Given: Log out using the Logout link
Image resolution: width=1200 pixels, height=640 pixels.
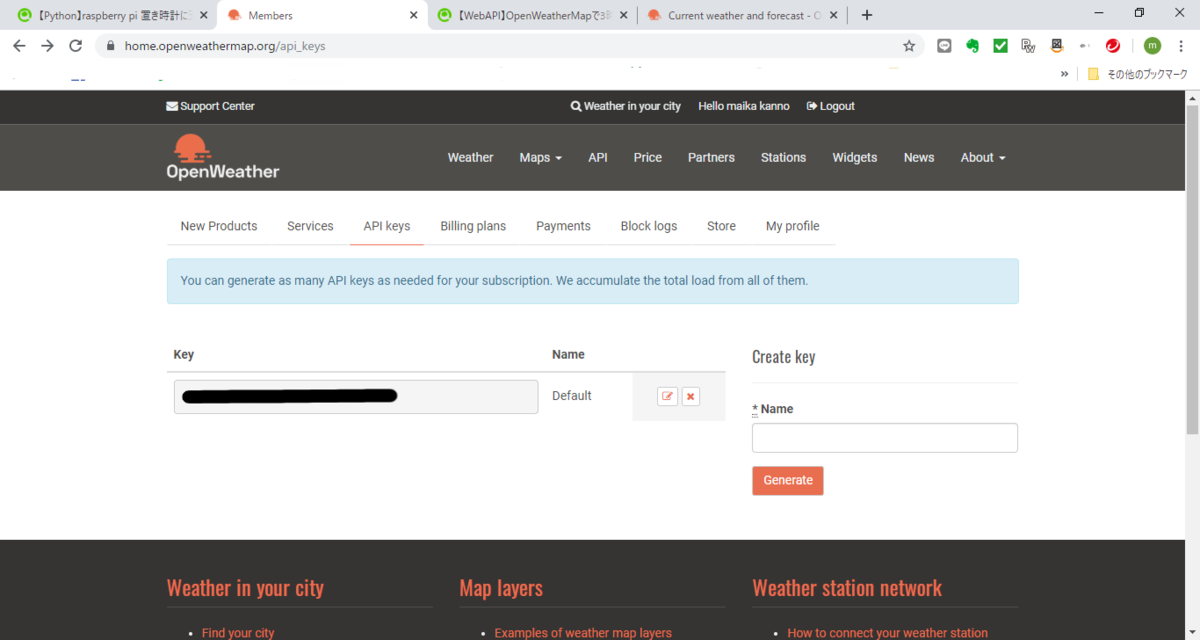Looking at the screenshot, I should [831, 106].
